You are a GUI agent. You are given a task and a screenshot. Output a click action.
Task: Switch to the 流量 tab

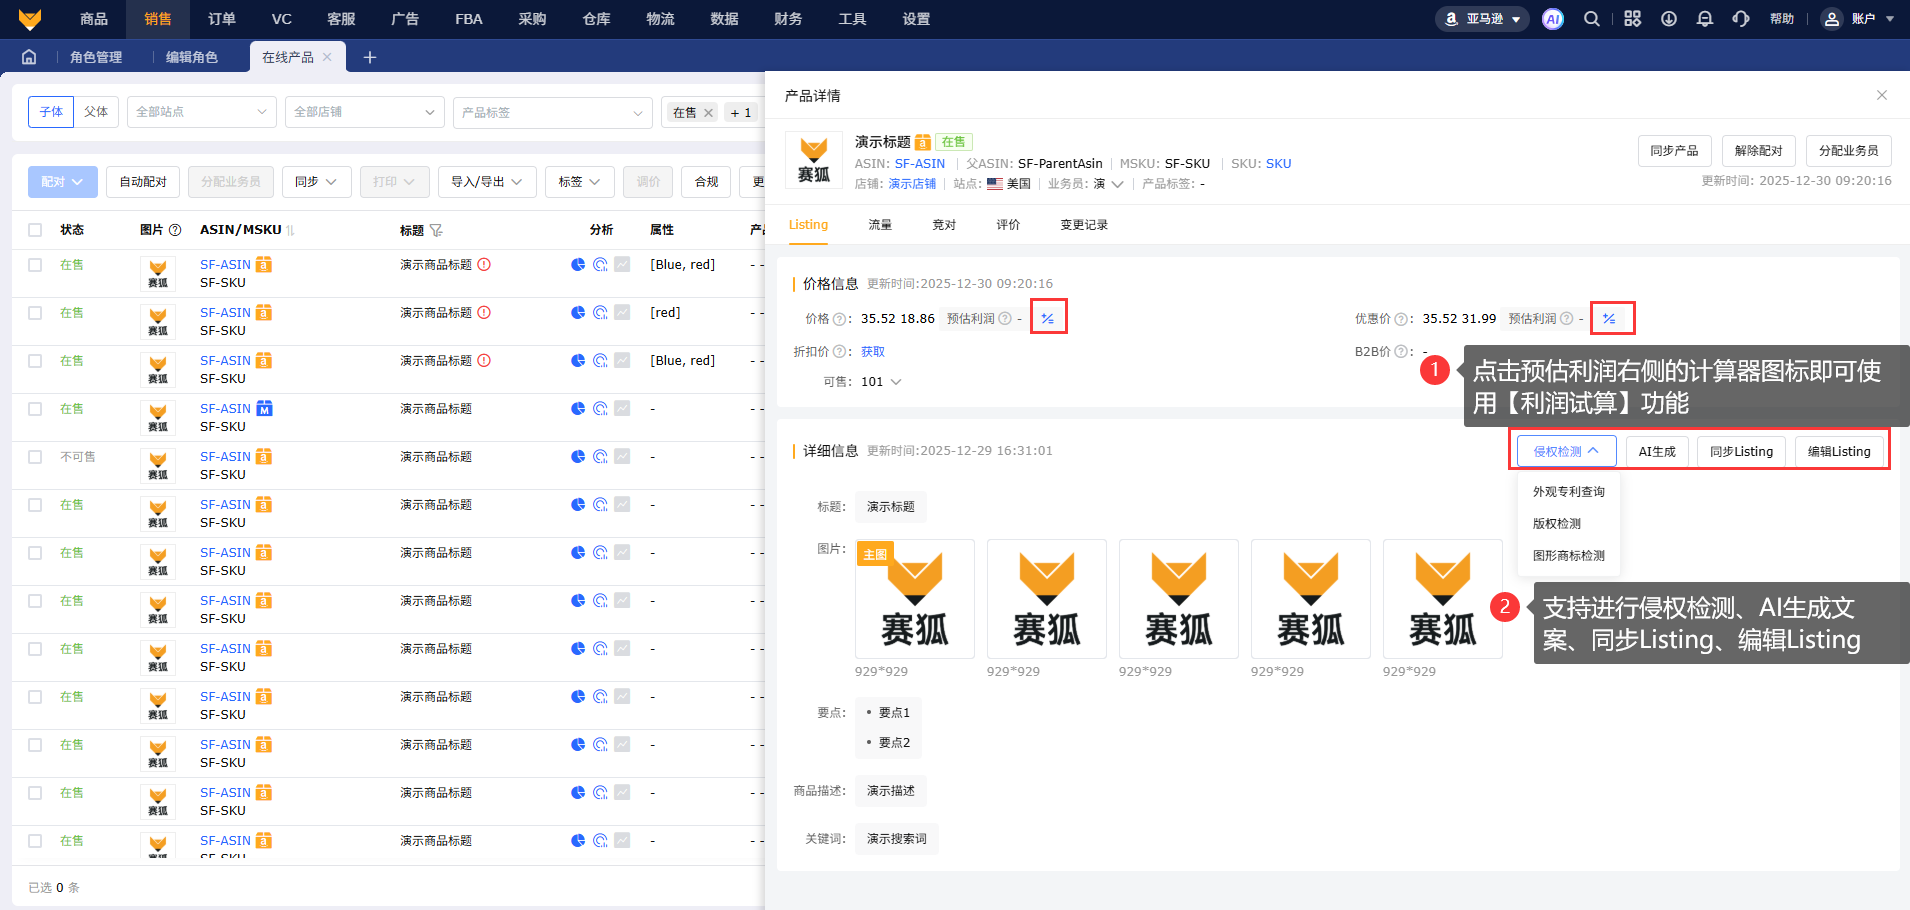880,225
